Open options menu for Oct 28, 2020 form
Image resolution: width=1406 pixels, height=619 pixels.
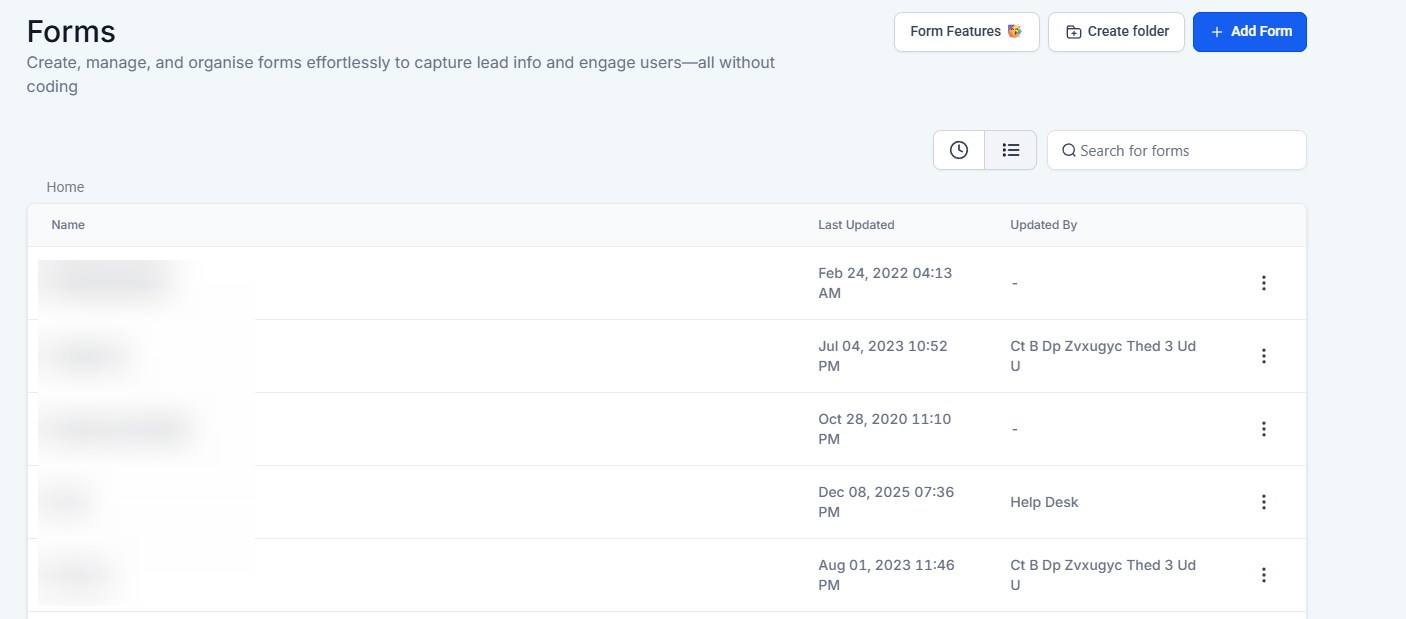tap(1264, 429)
